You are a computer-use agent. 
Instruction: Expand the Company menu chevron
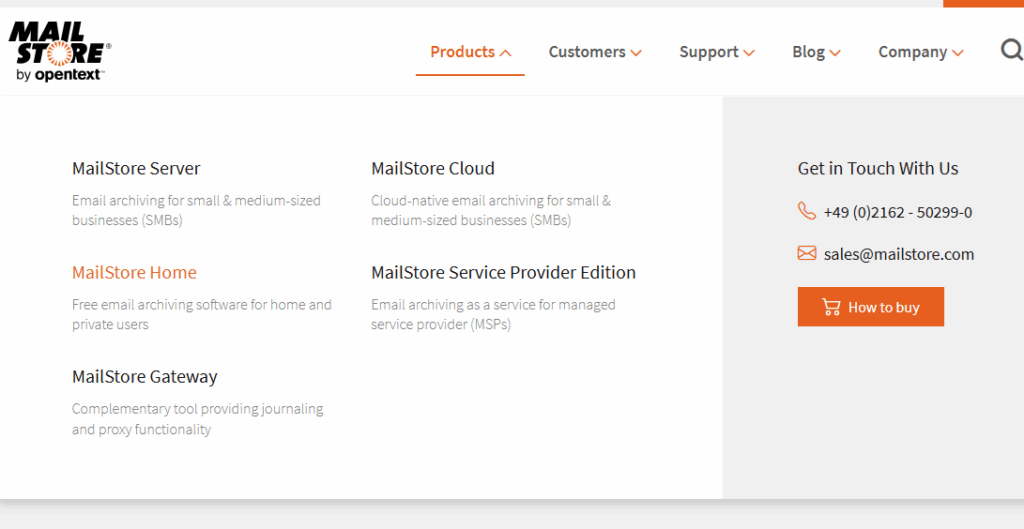[957, 53]
